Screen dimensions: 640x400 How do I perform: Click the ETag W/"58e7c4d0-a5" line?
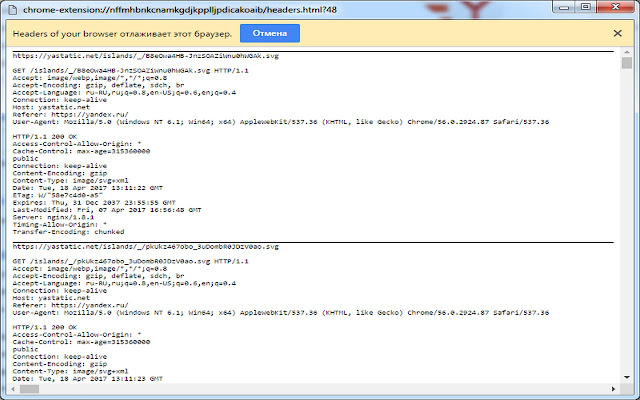pos(58,195)
